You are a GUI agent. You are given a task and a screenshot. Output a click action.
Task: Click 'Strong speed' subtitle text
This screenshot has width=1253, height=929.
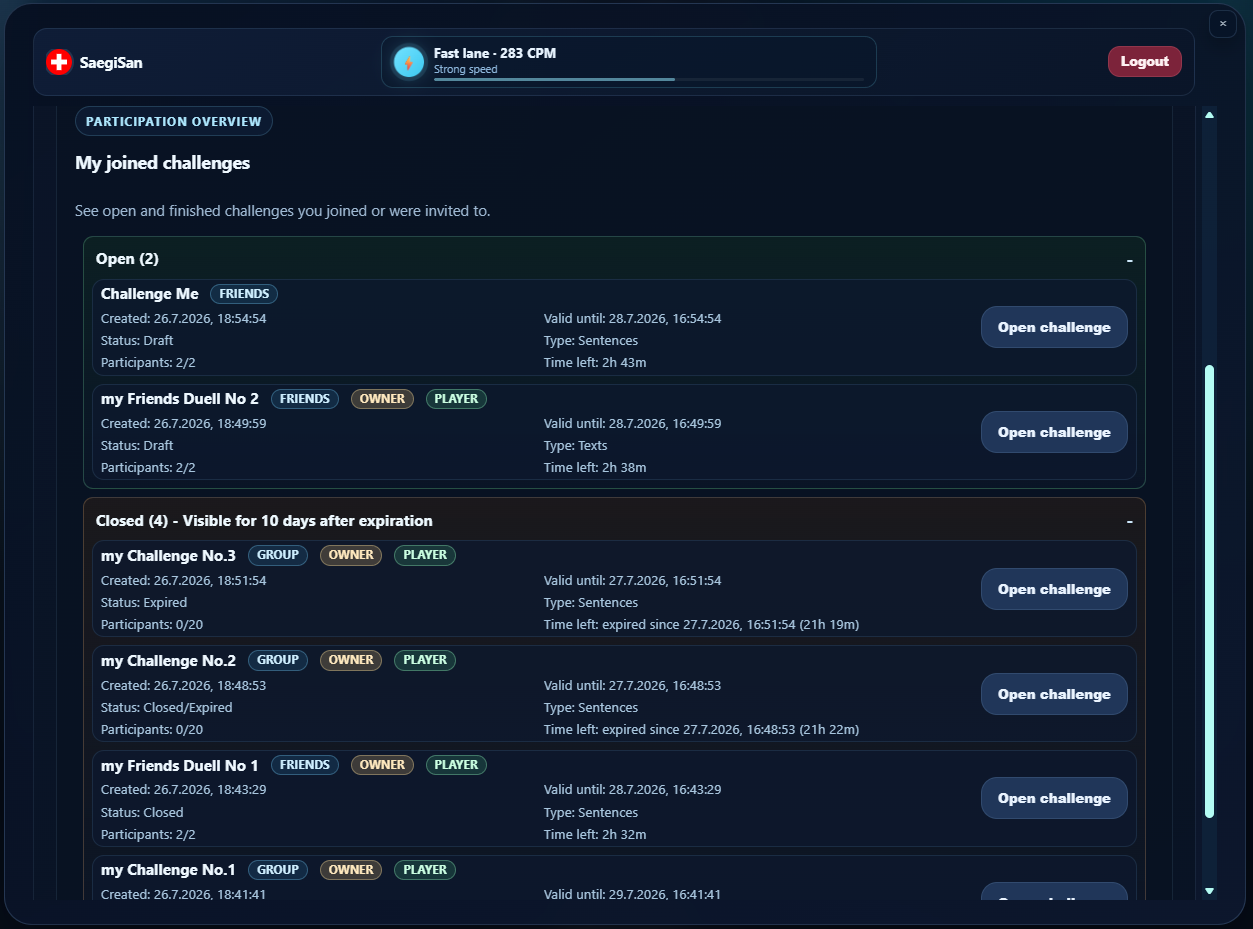(465, 69)
